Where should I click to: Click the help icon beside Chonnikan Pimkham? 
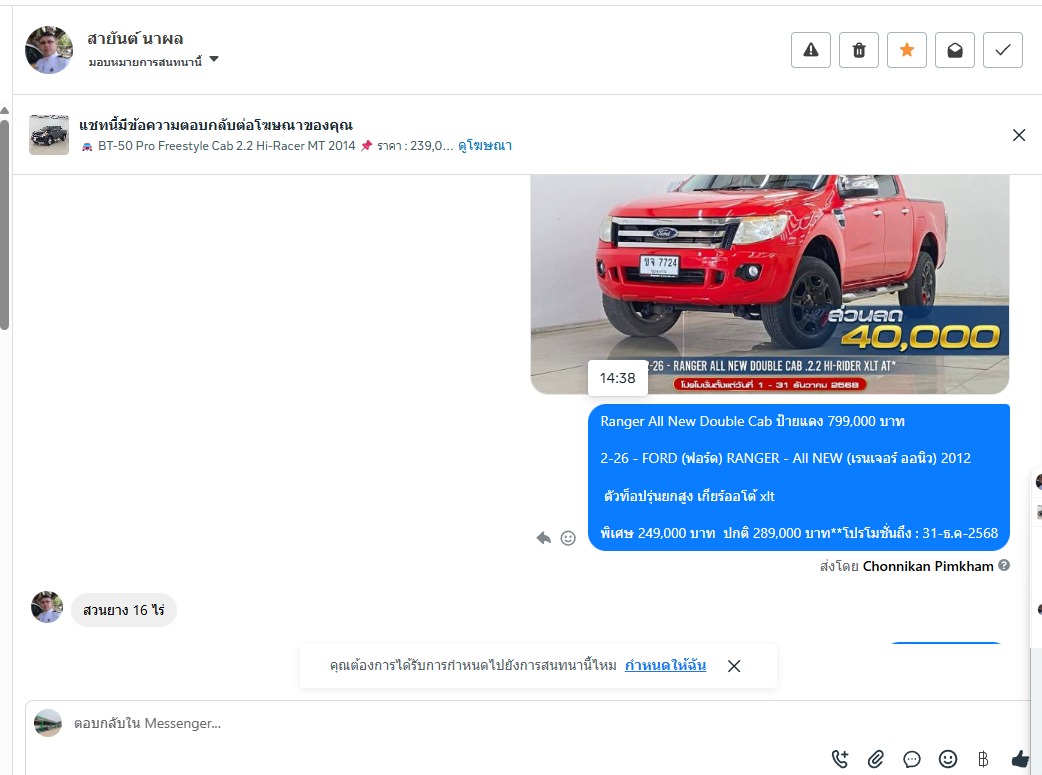tap(1004, 565)
